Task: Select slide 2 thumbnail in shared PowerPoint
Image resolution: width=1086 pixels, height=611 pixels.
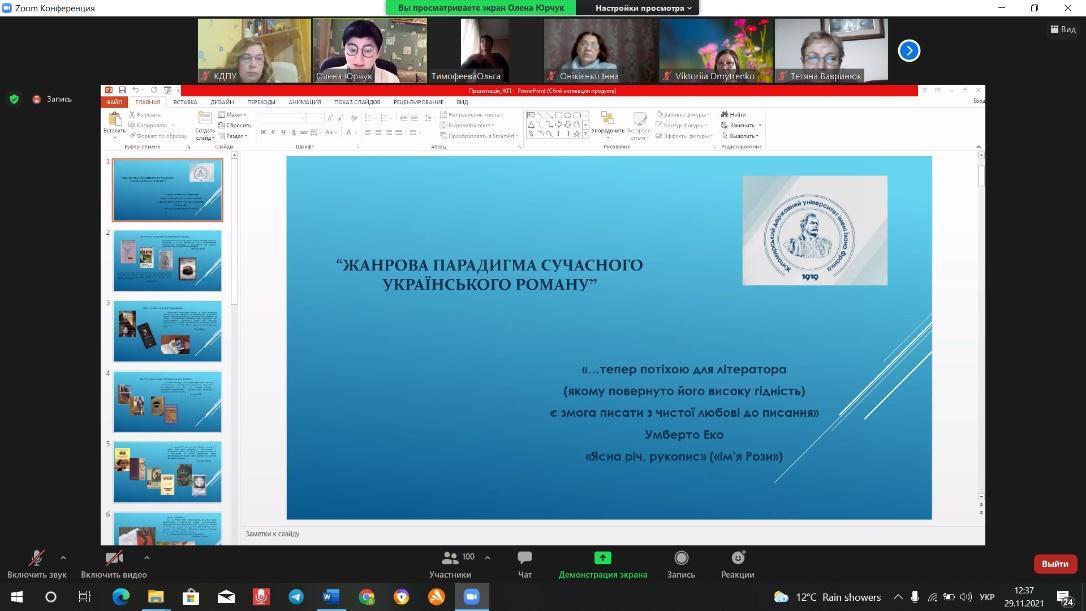Action: [167, 260]
